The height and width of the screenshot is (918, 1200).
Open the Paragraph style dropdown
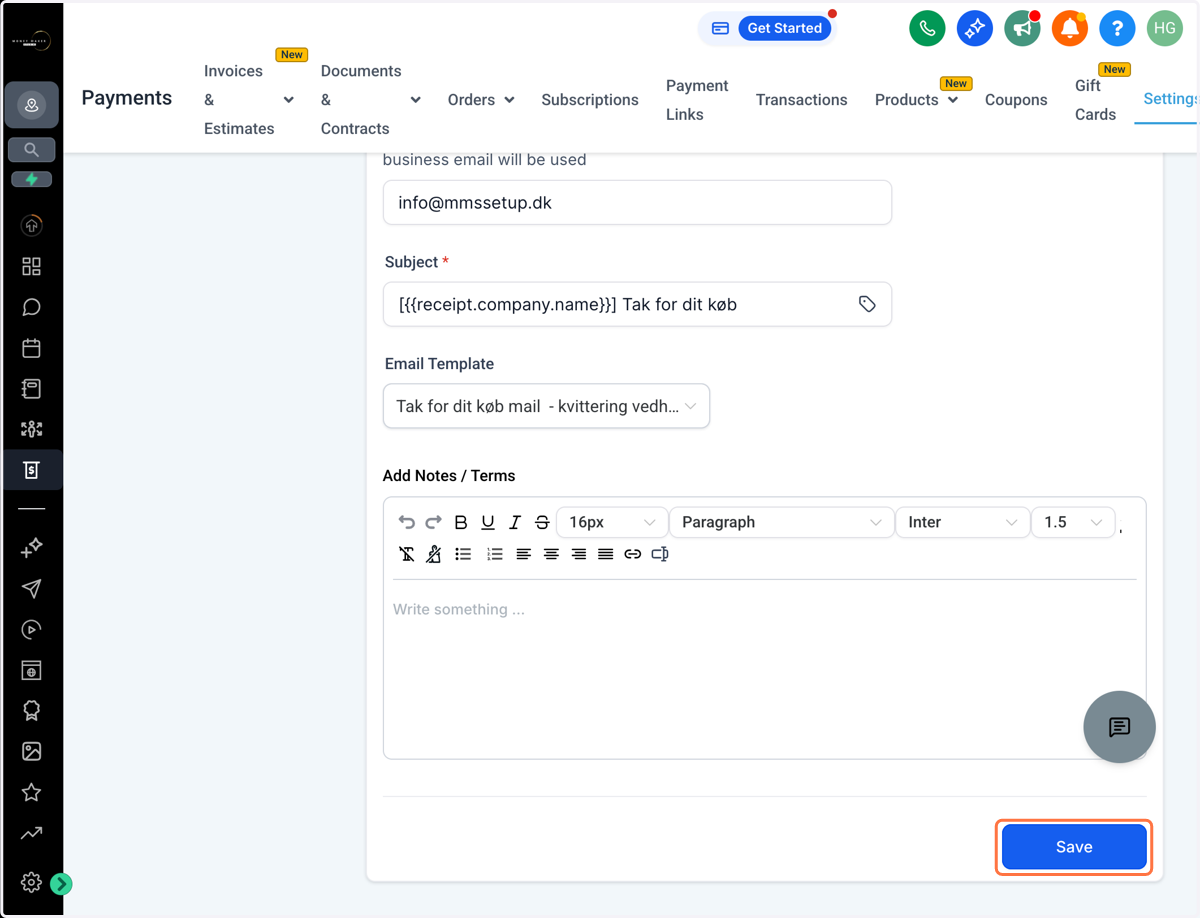[x=781, y=522]
